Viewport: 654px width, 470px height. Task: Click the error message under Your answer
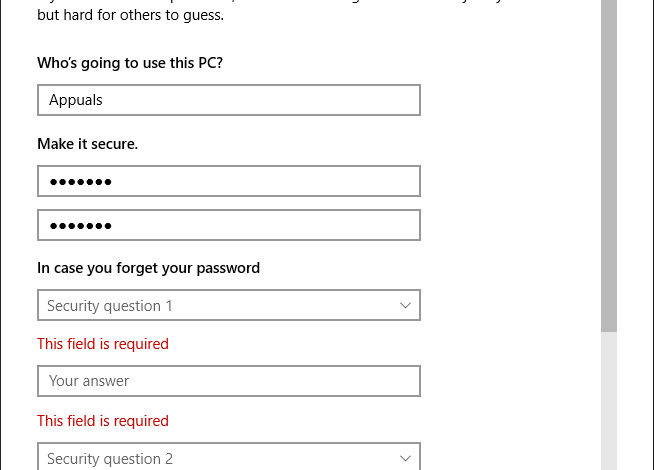coord(103,421)
